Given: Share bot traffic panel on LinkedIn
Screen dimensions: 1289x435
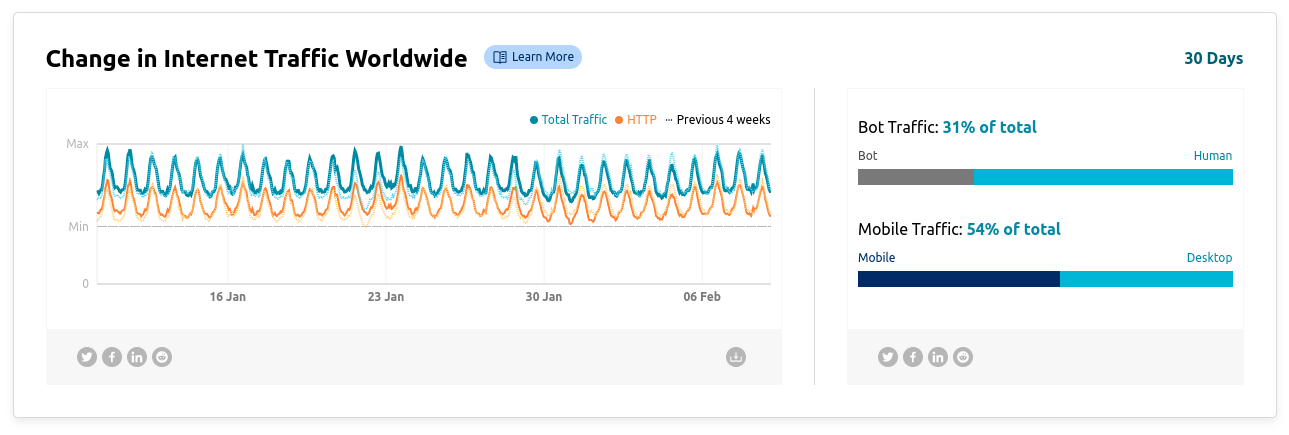Looking at the screenshot, I should (x=938, y=357).
